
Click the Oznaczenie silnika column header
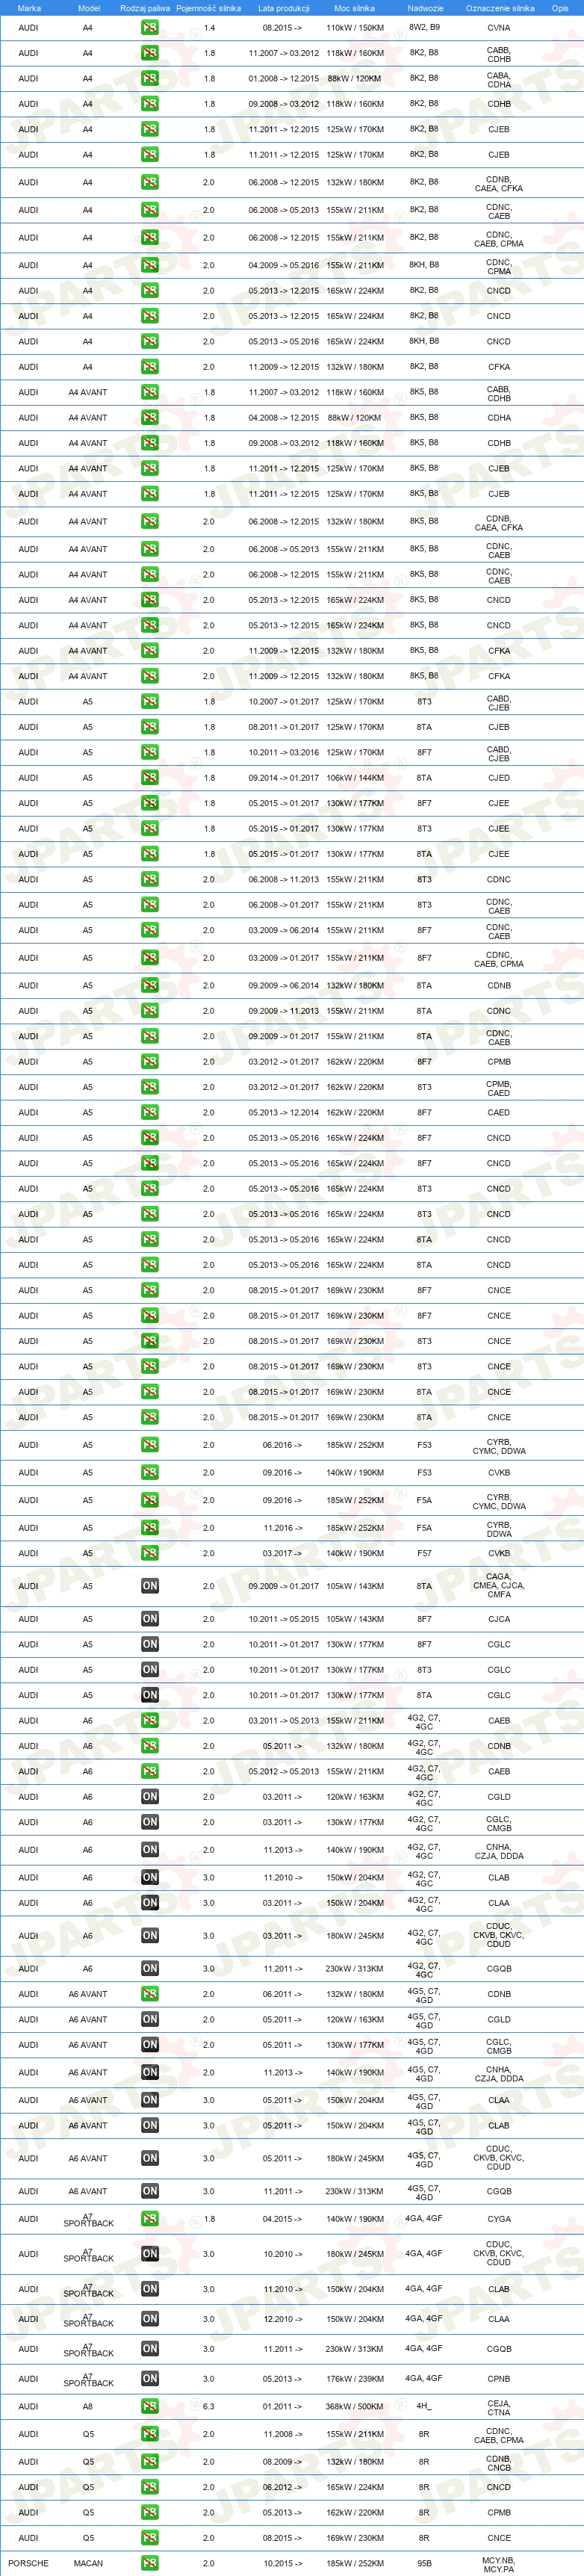[x=500, y=8]
